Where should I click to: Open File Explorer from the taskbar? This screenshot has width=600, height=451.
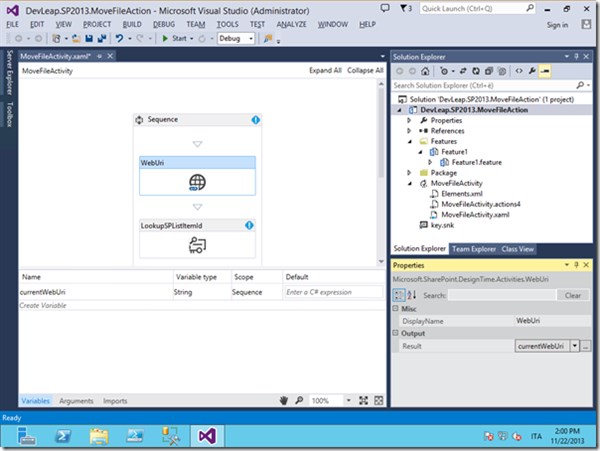click(99, 436)
